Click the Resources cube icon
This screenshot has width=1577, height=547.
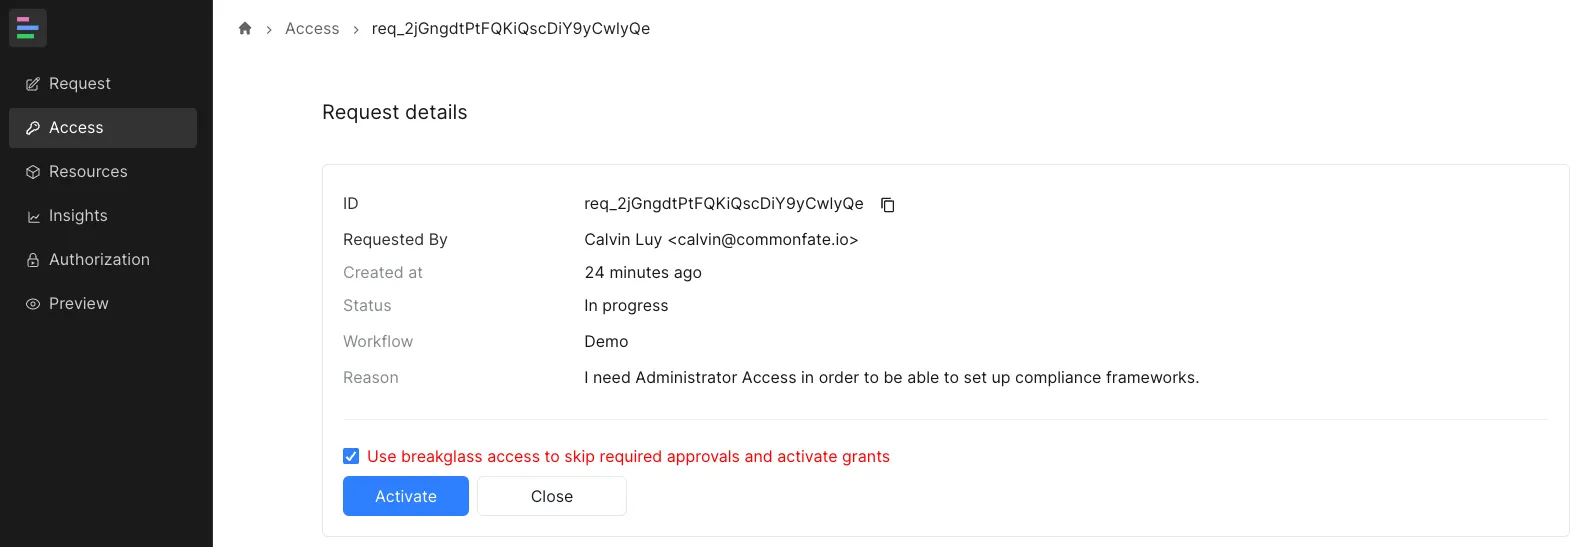(x=33, y=172)
